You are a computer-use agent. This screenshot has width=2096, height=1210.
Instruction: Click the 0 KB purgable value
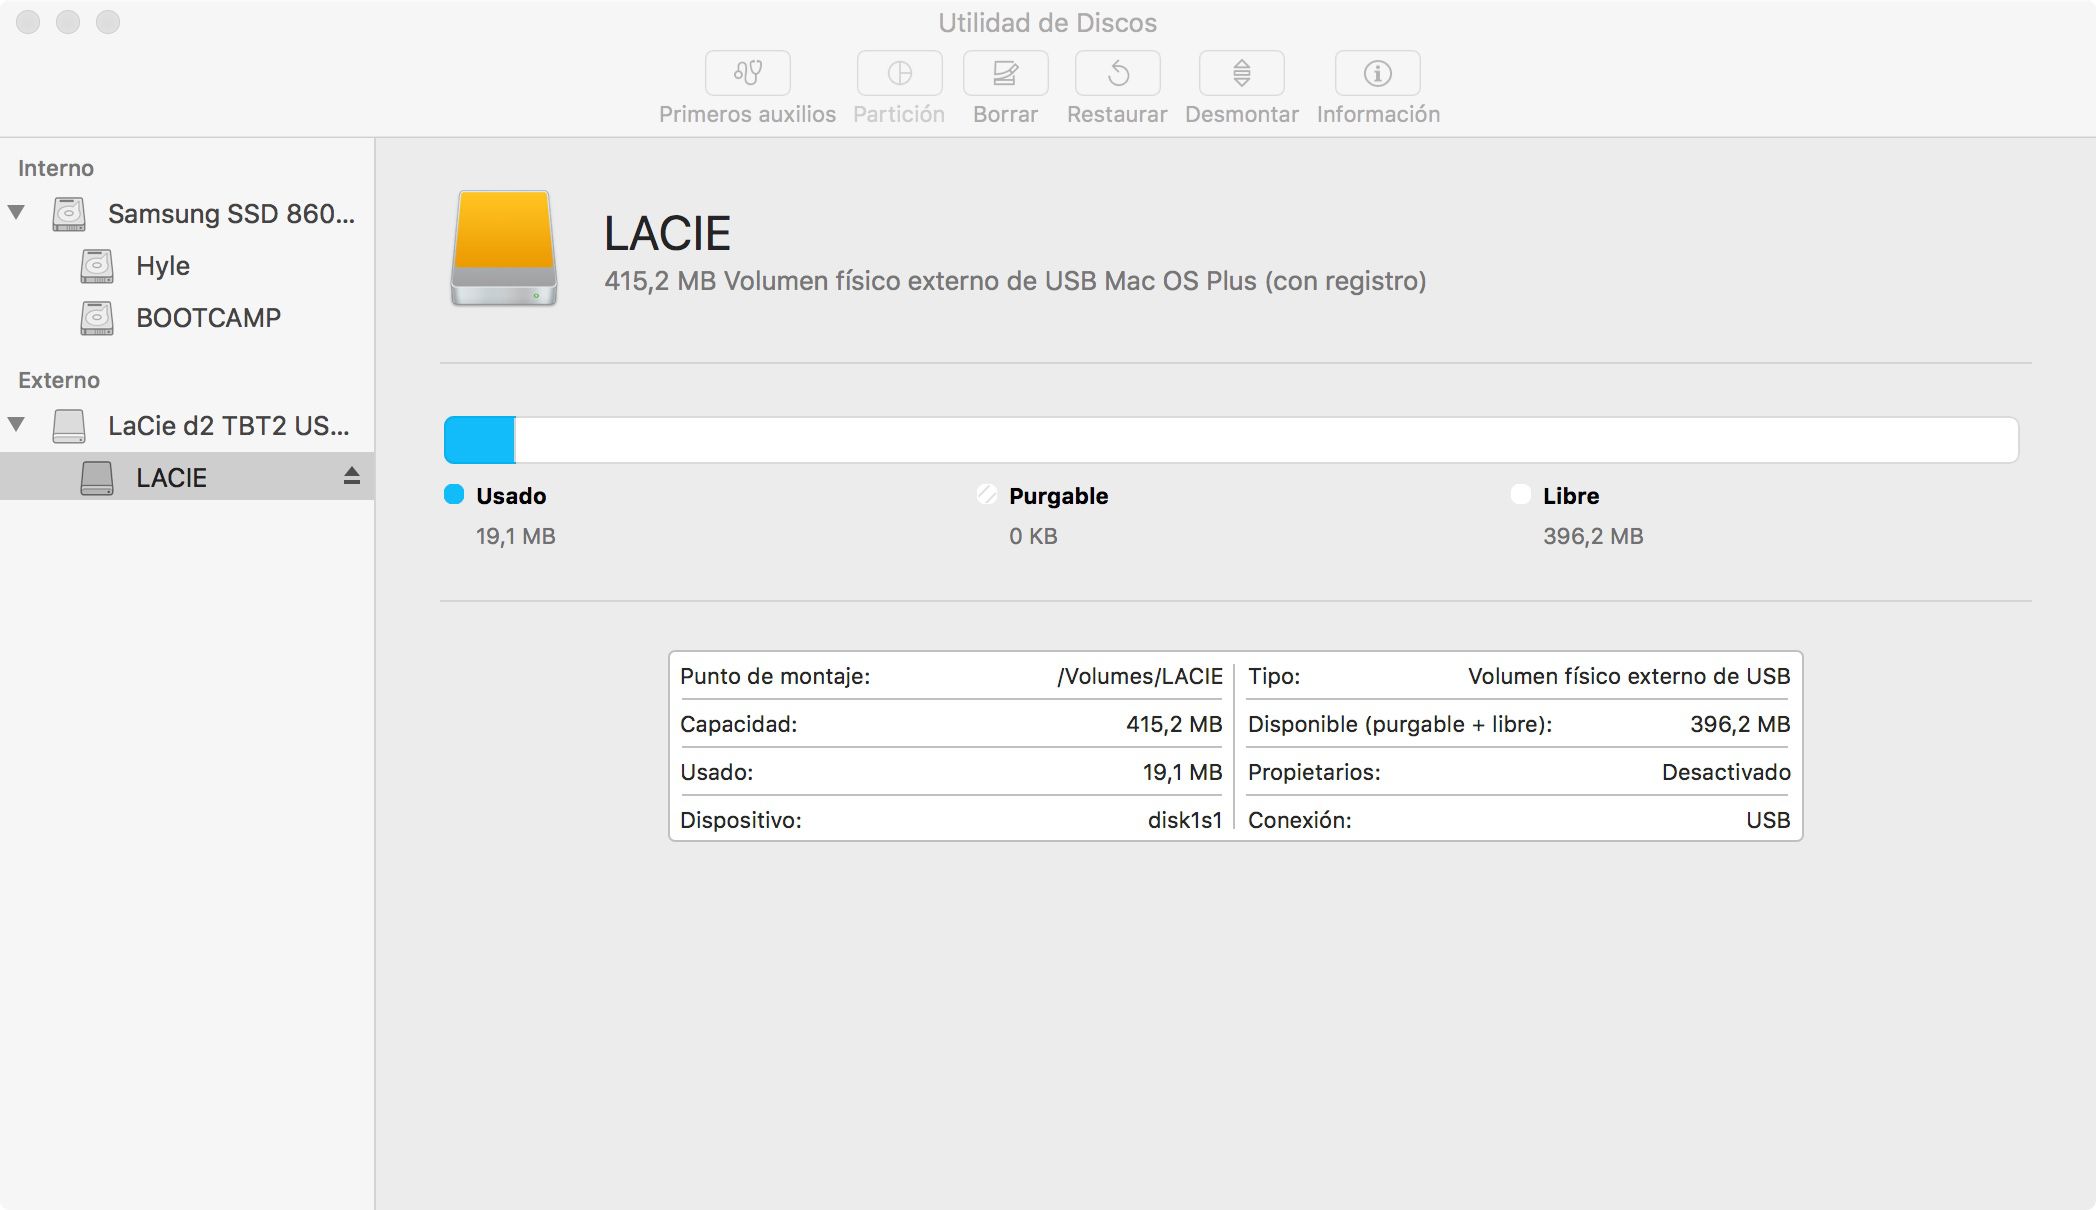coord(1033,536)
